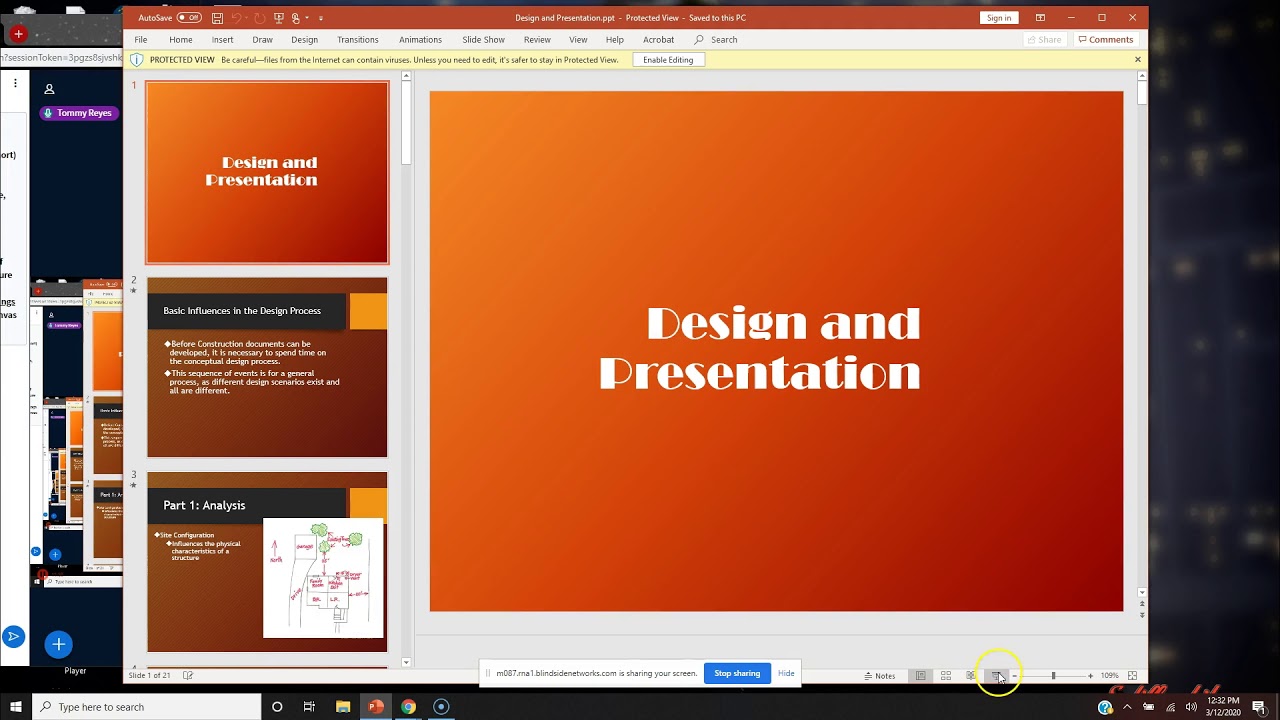
Task: Switch to Reading View icon
Action: [971, 676]
